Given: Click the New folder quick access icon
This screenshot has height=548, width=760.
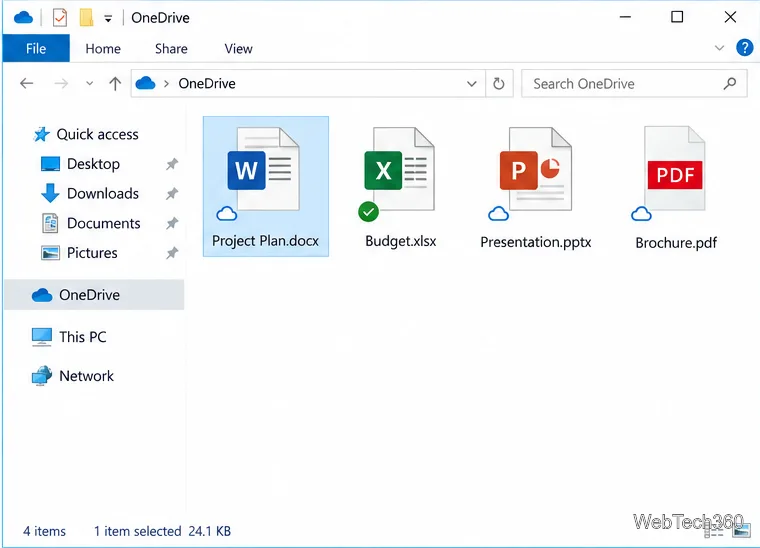Looking at the screenshot, I should [86, 17].
